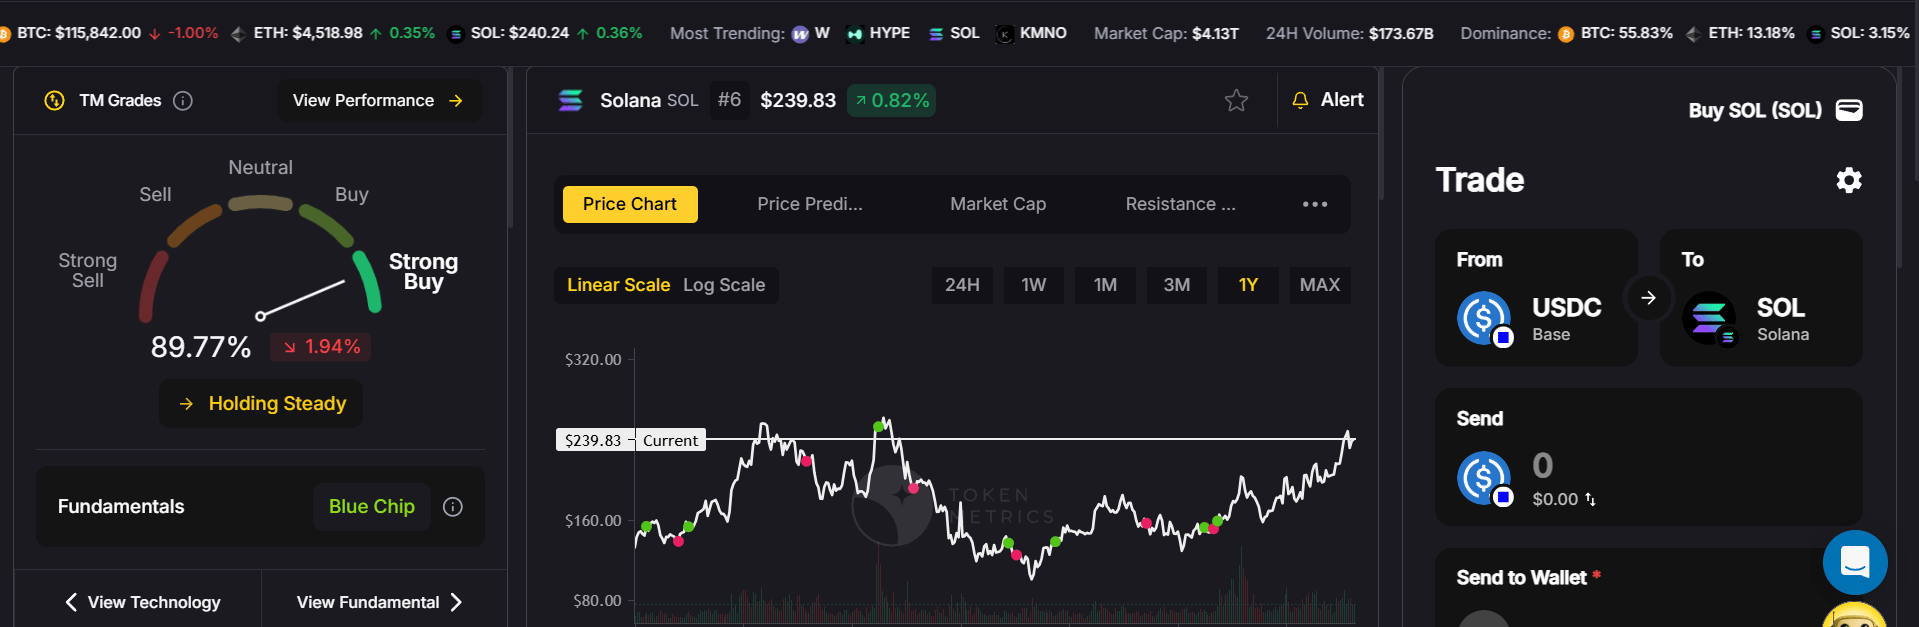
Task: Click the $239.83 Current price label on chart
Action: click(631, 440)
